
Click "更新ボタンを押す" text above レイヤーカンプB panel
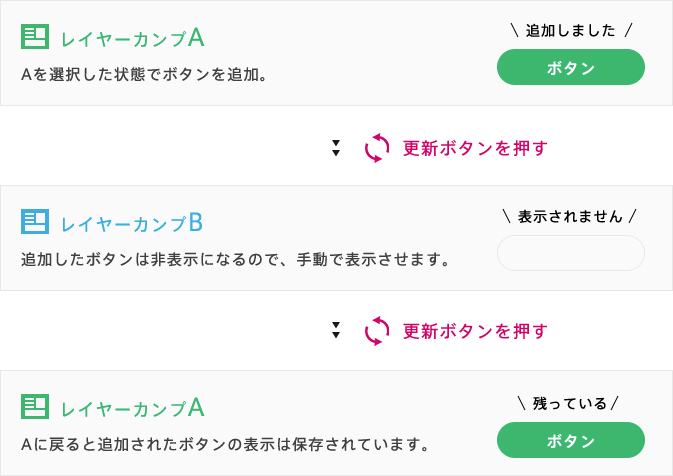point(475,148)
